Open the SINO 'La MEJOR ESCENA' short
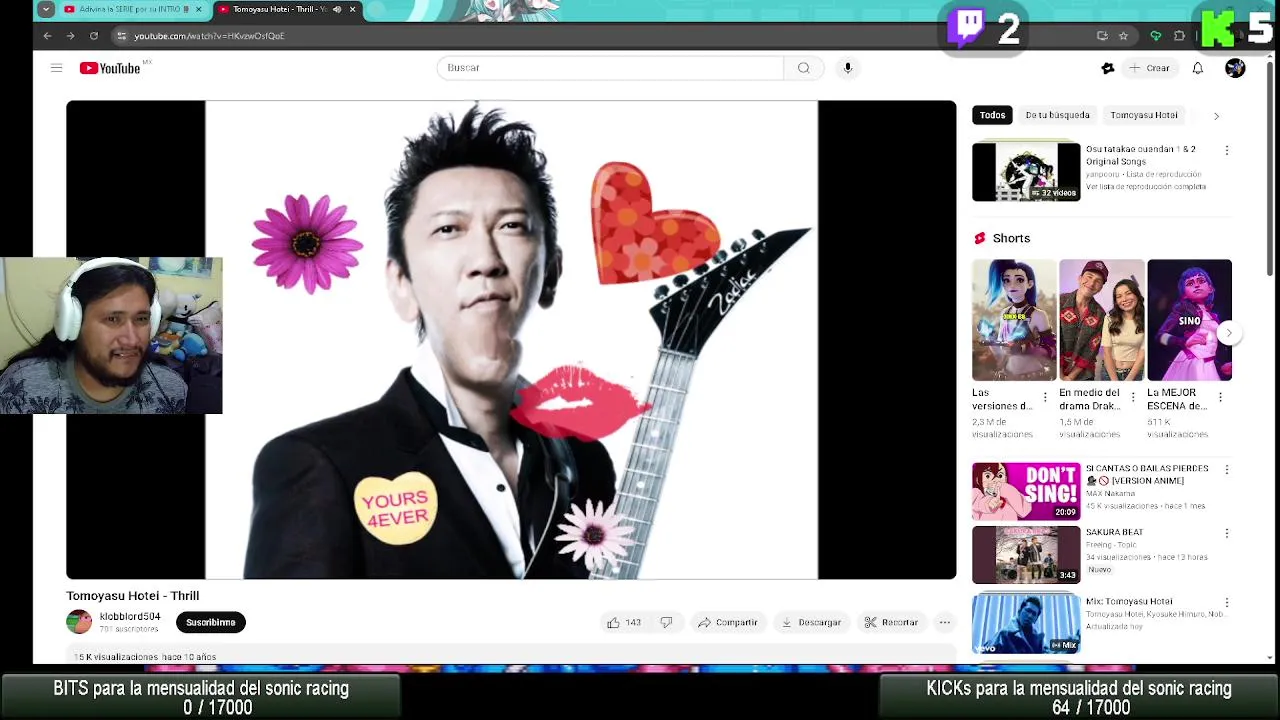The image size is (1280, 720). tap(1190, 320)
